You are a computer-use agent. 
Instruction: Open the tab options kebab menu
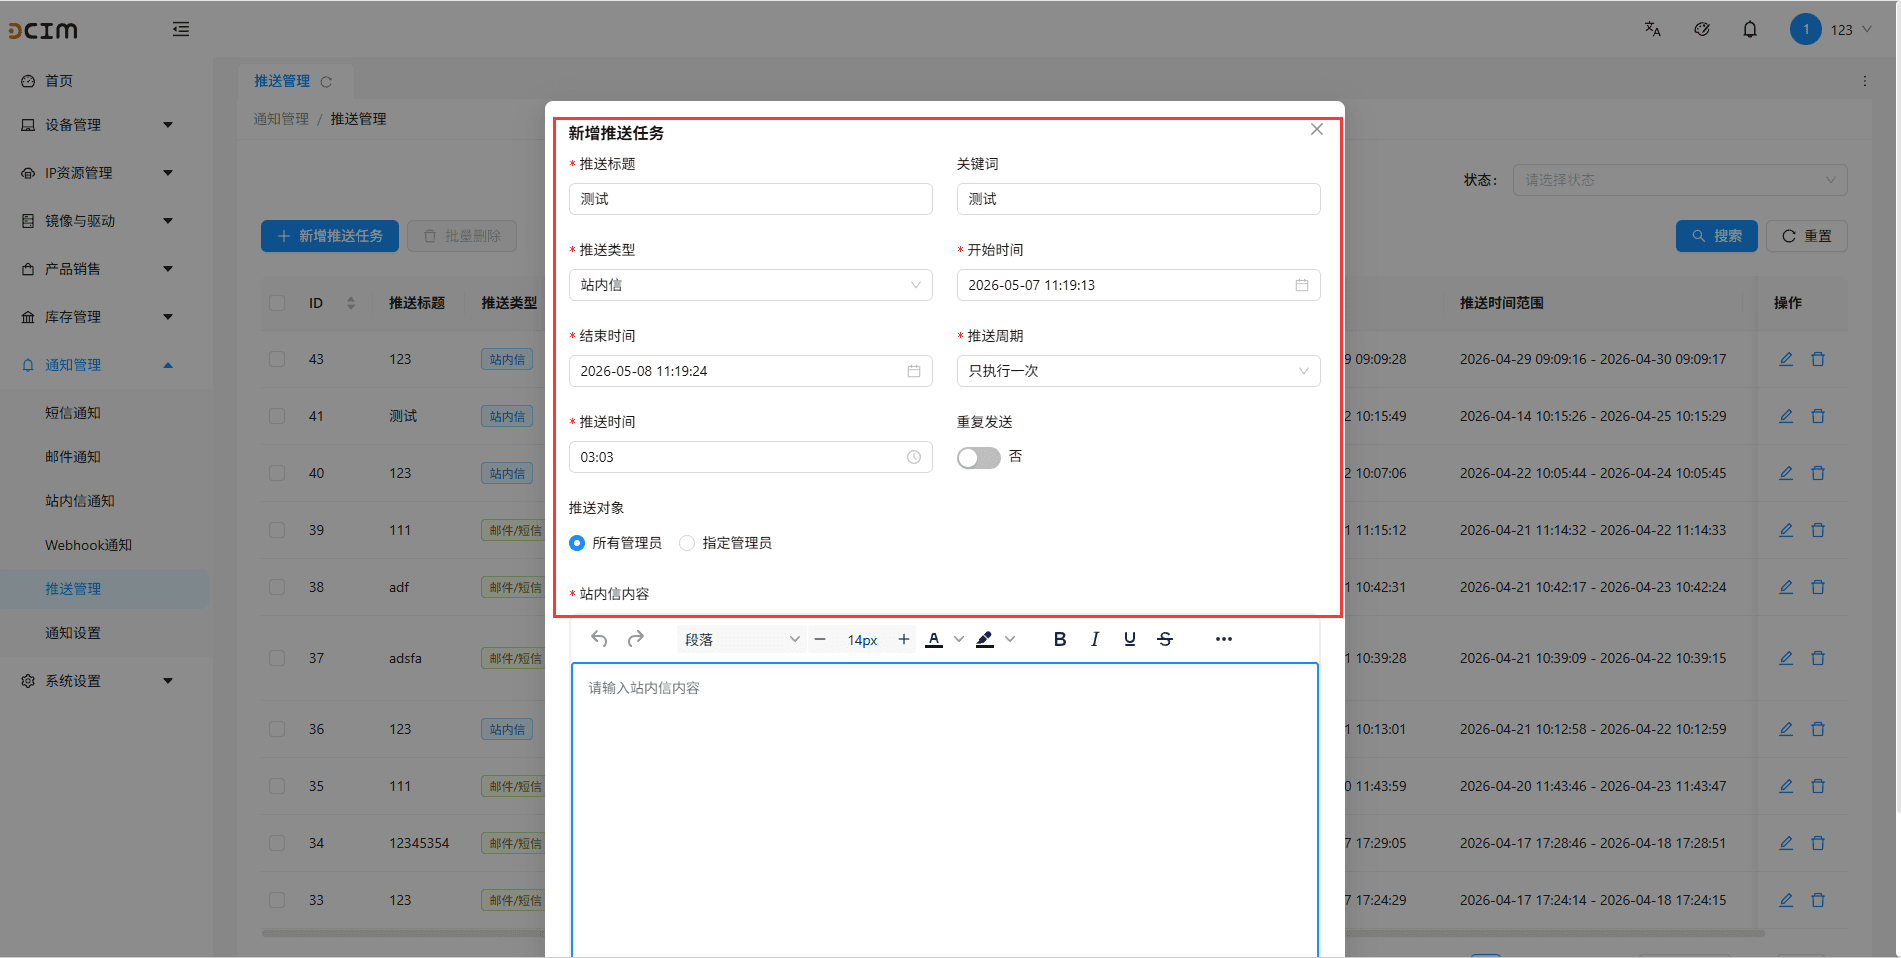click(x=1865, y=81)
